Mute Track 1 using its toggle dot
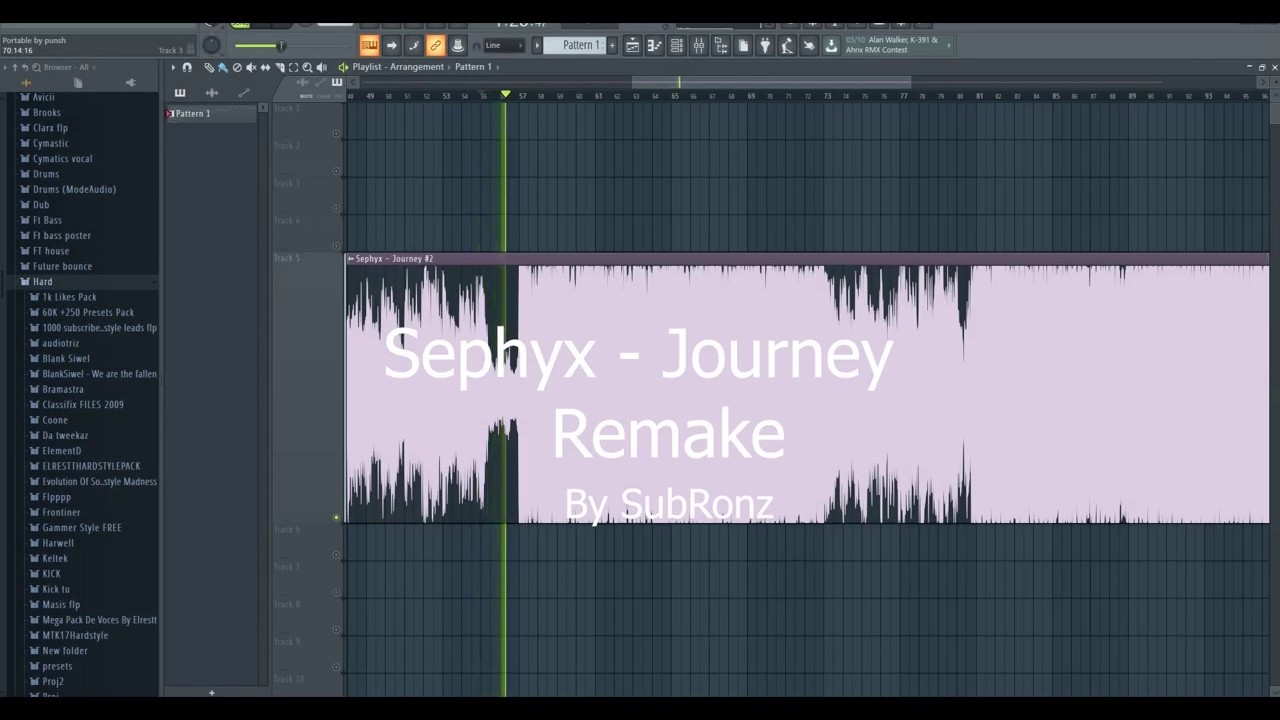The image size is (1280, 720). click(336, 133)
